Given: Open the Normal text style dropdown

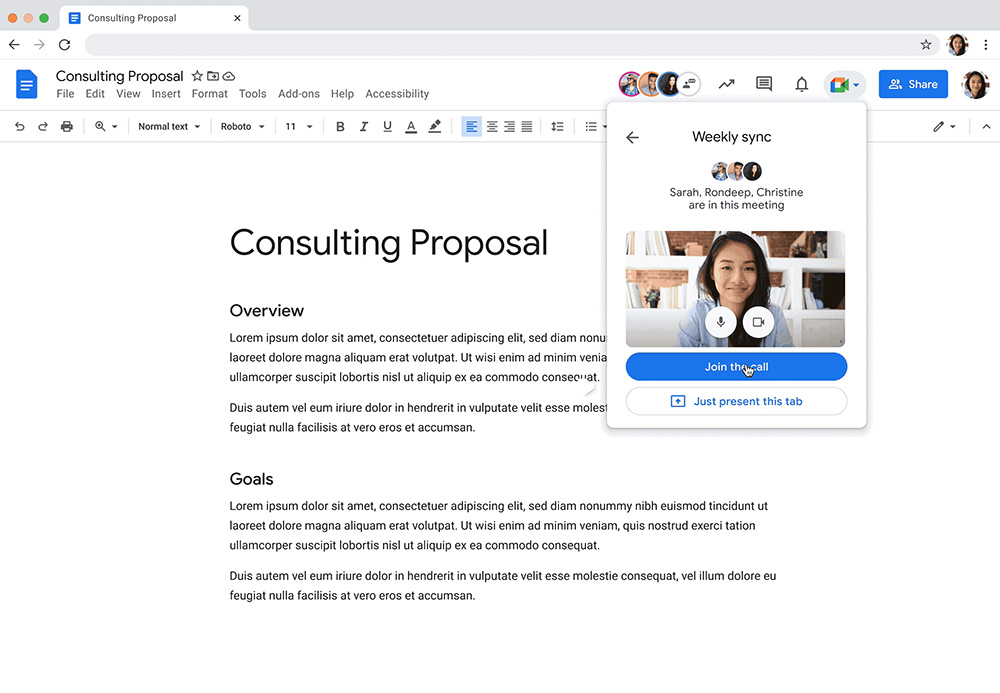Looking at the screenshot, I should [169, 126].
